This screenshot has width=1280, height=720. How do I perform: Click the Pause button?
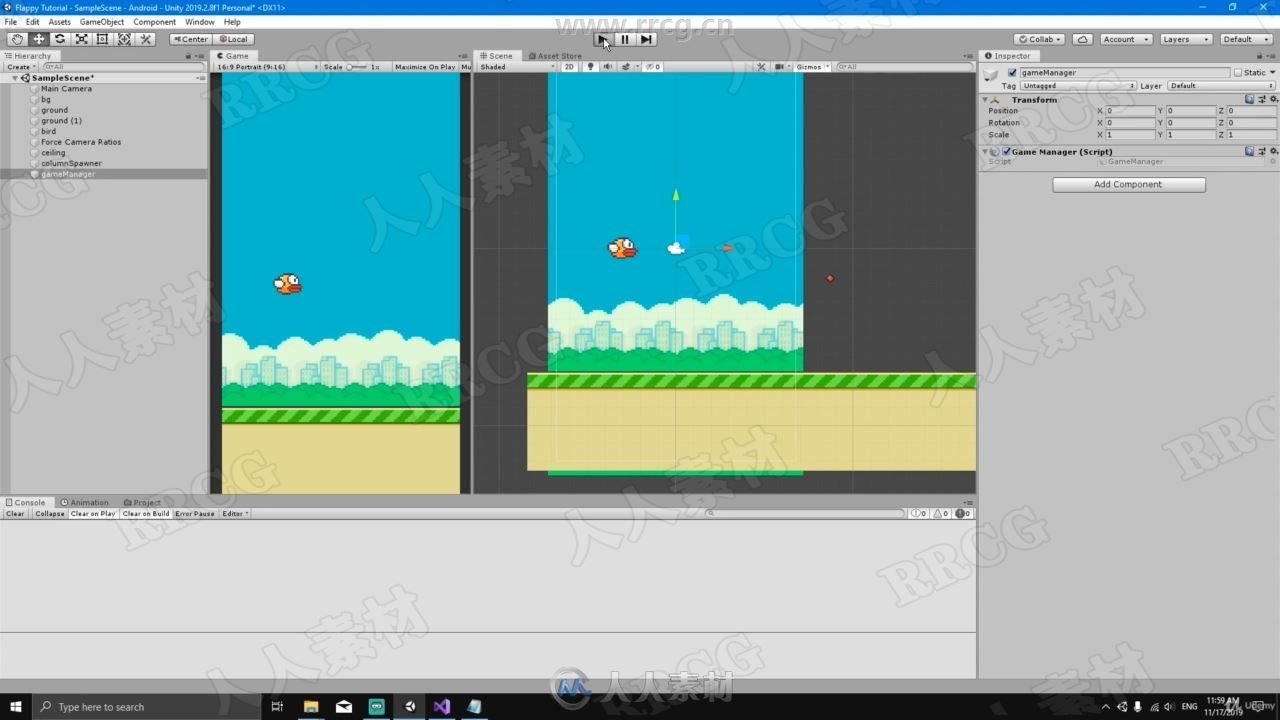pyautogui.click(x=625, y=39)
